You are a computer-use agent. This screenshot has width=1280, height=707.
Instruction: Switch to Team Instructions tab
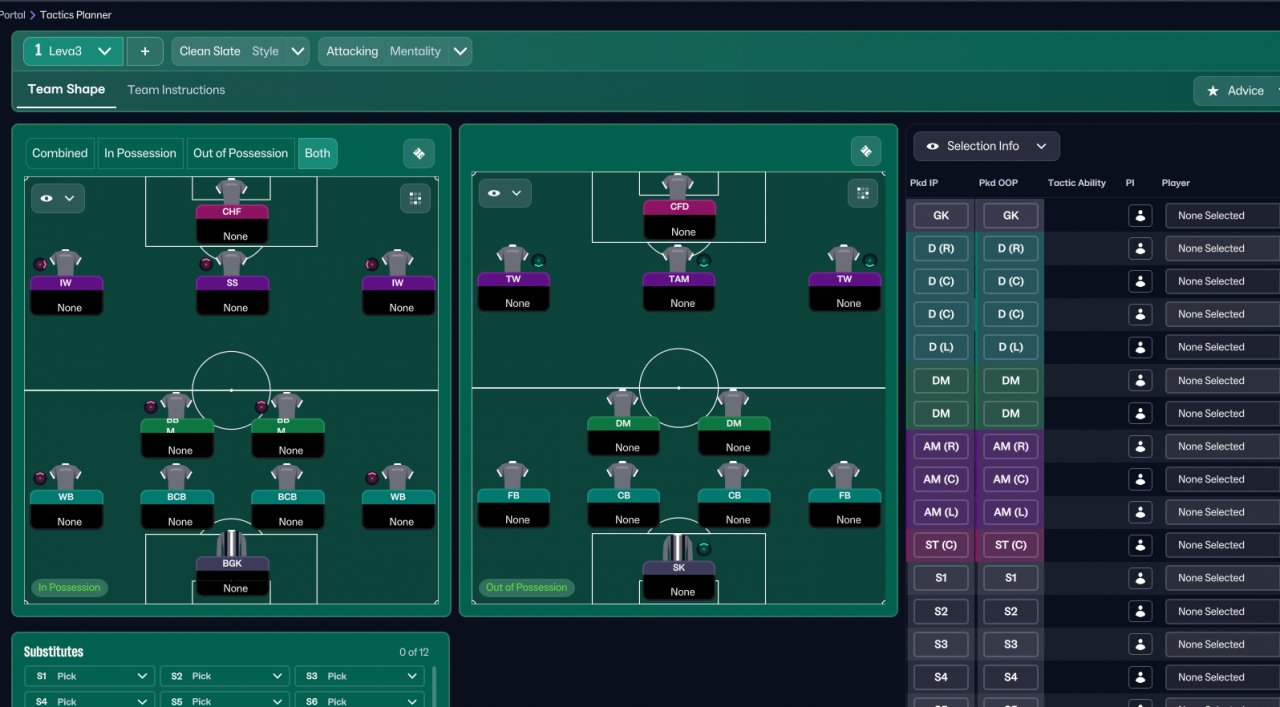(x=176, y=90)
